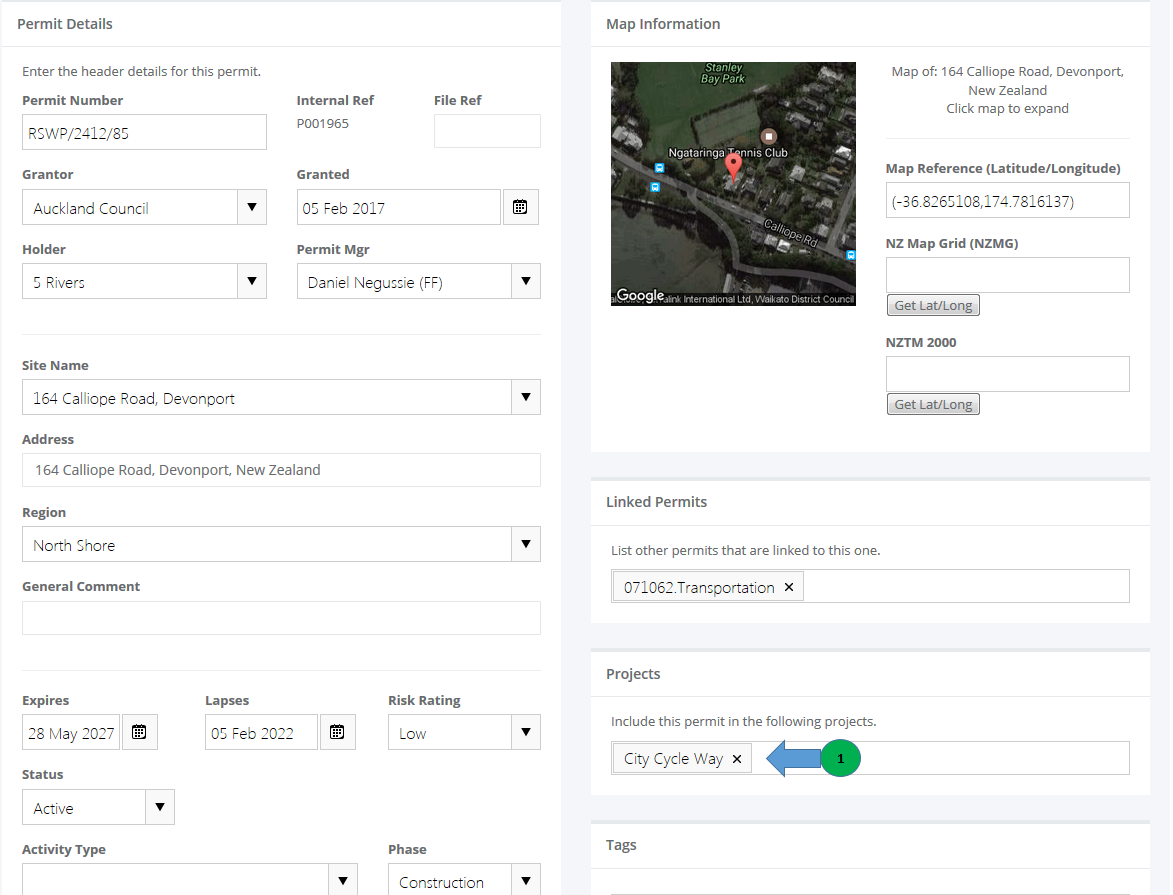Viewport: 1173px width, 895px height.
Task: Expand the Permit Mgr dropdown
Action: tap(525, 281)
